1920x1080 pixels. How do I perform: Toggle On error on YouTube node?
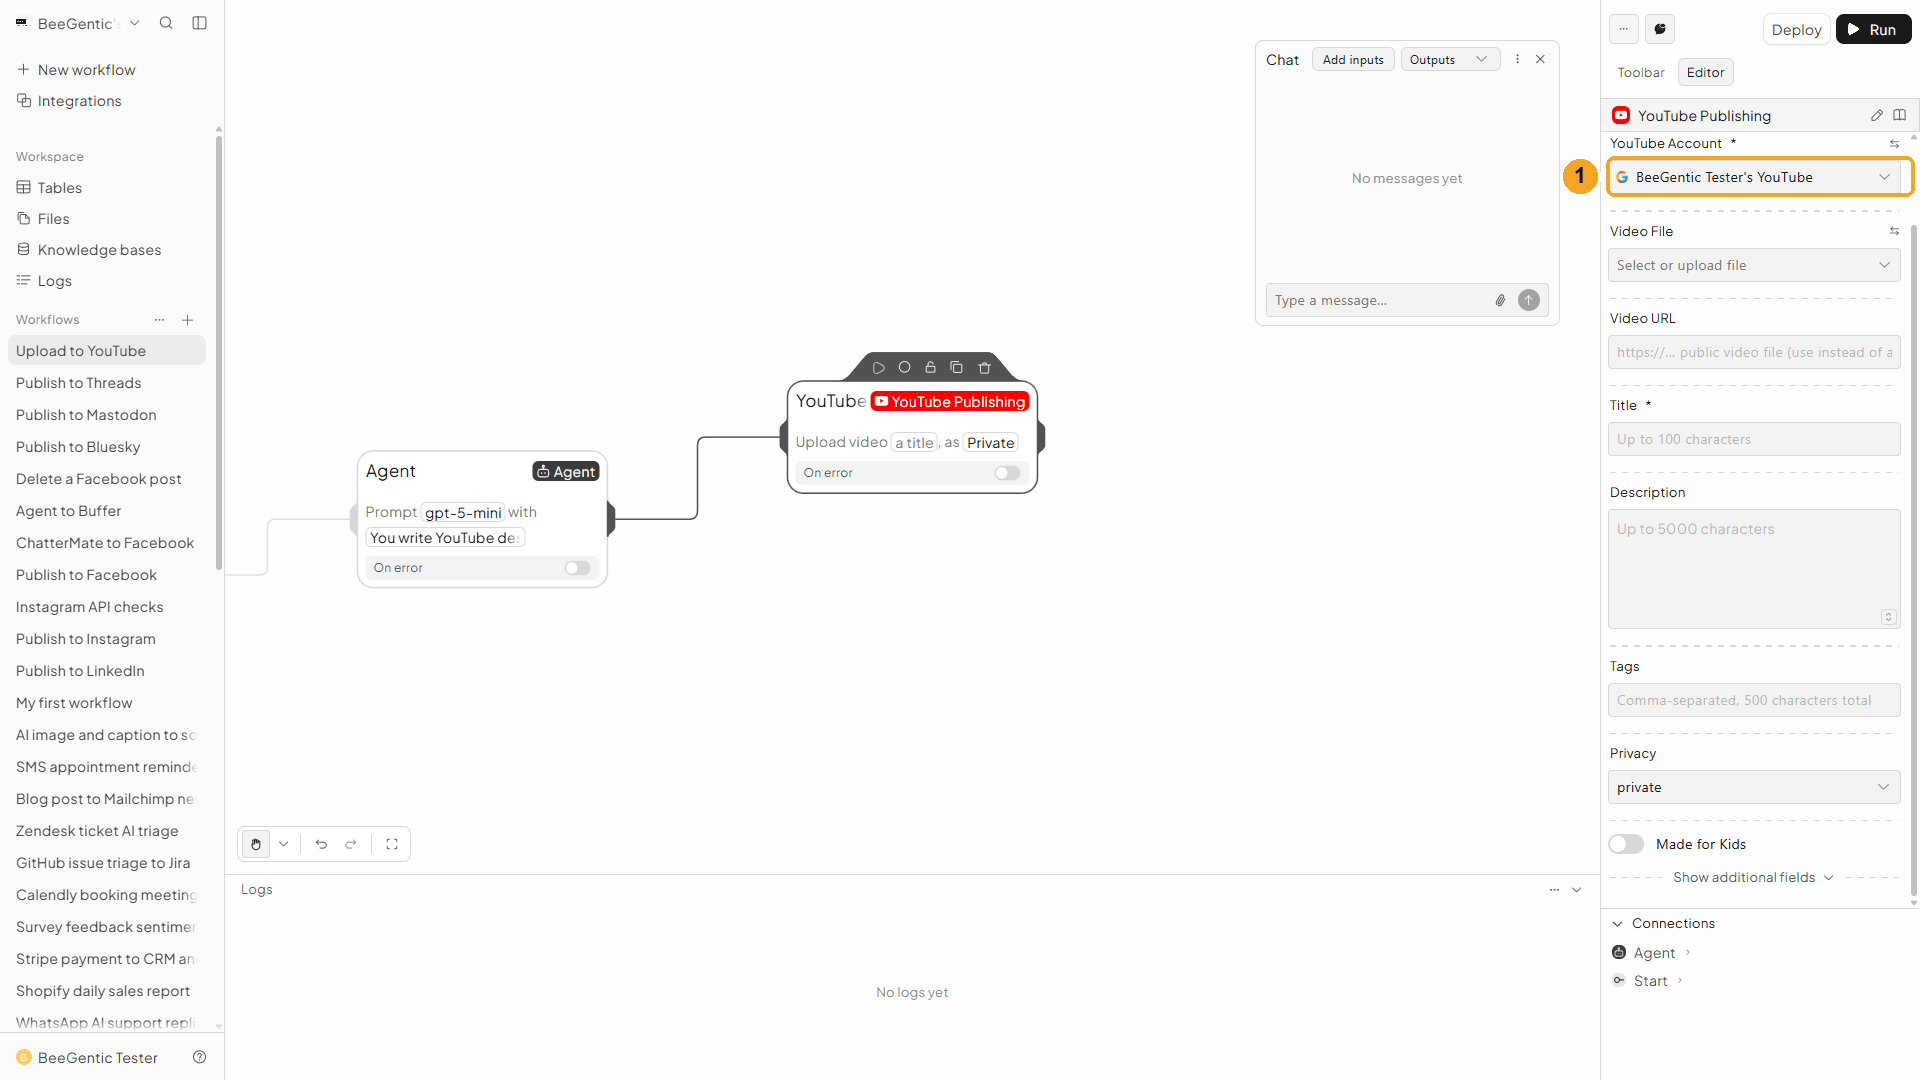[x=1007, y=473]
